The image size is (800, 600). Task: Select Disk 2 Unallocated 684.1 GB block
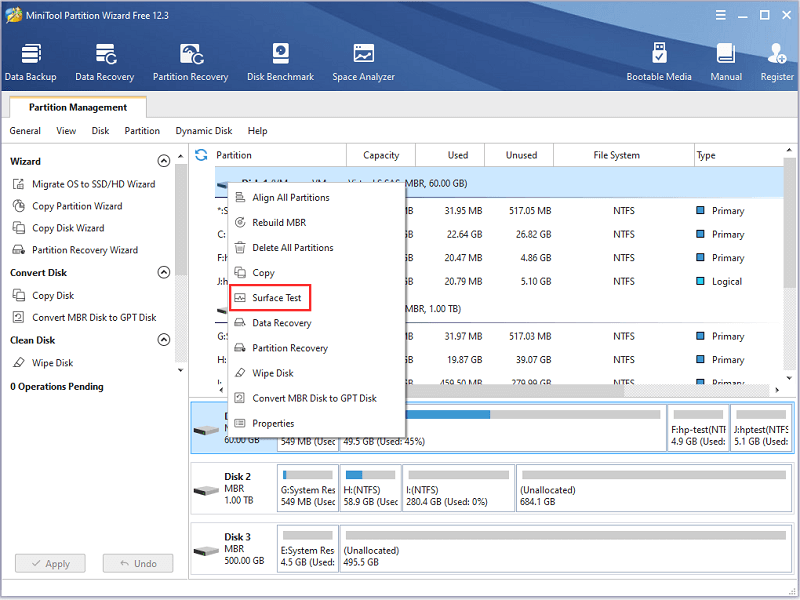(654, 488)
